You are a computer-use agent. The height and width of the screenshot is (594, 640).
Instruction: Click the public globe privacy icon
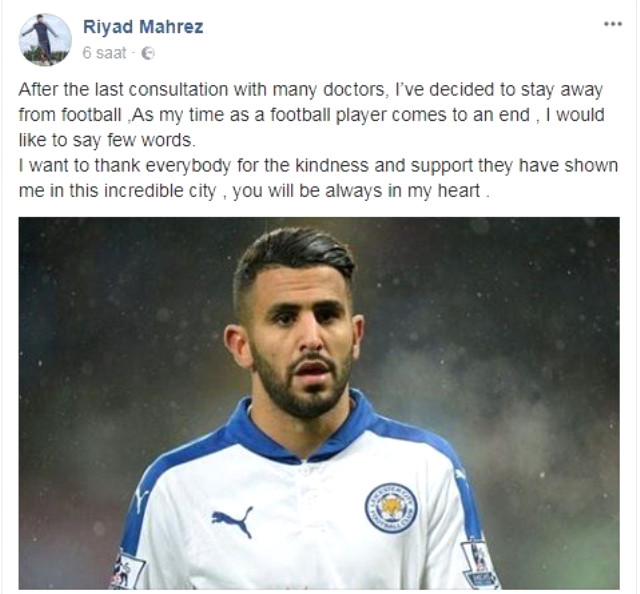148,53
